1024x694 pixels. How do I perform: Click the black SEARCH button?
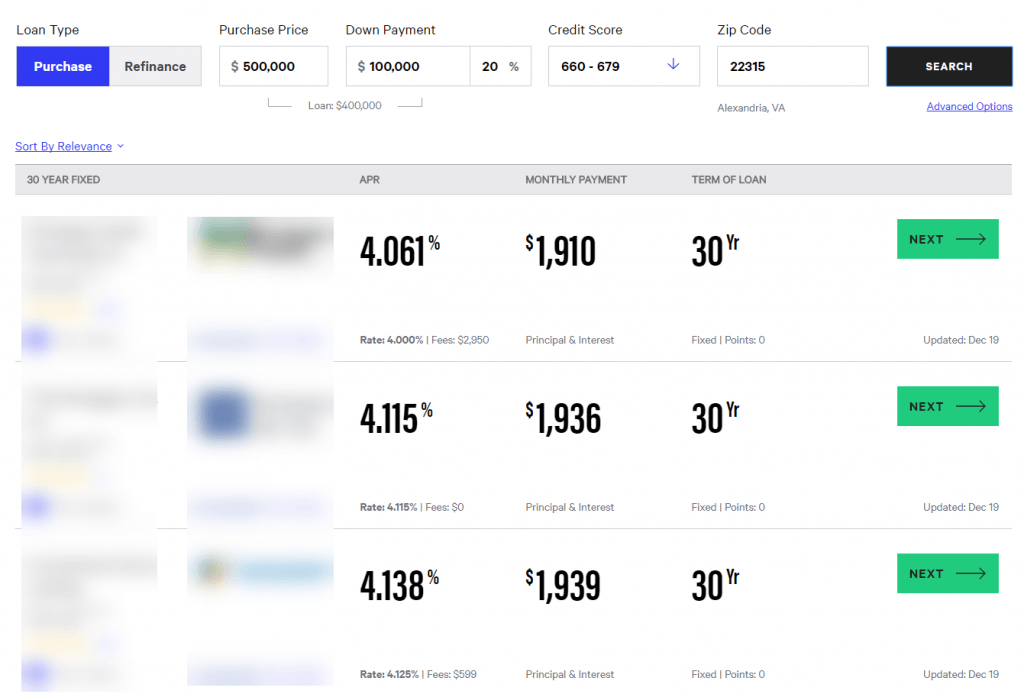click(x=949, y=66)
